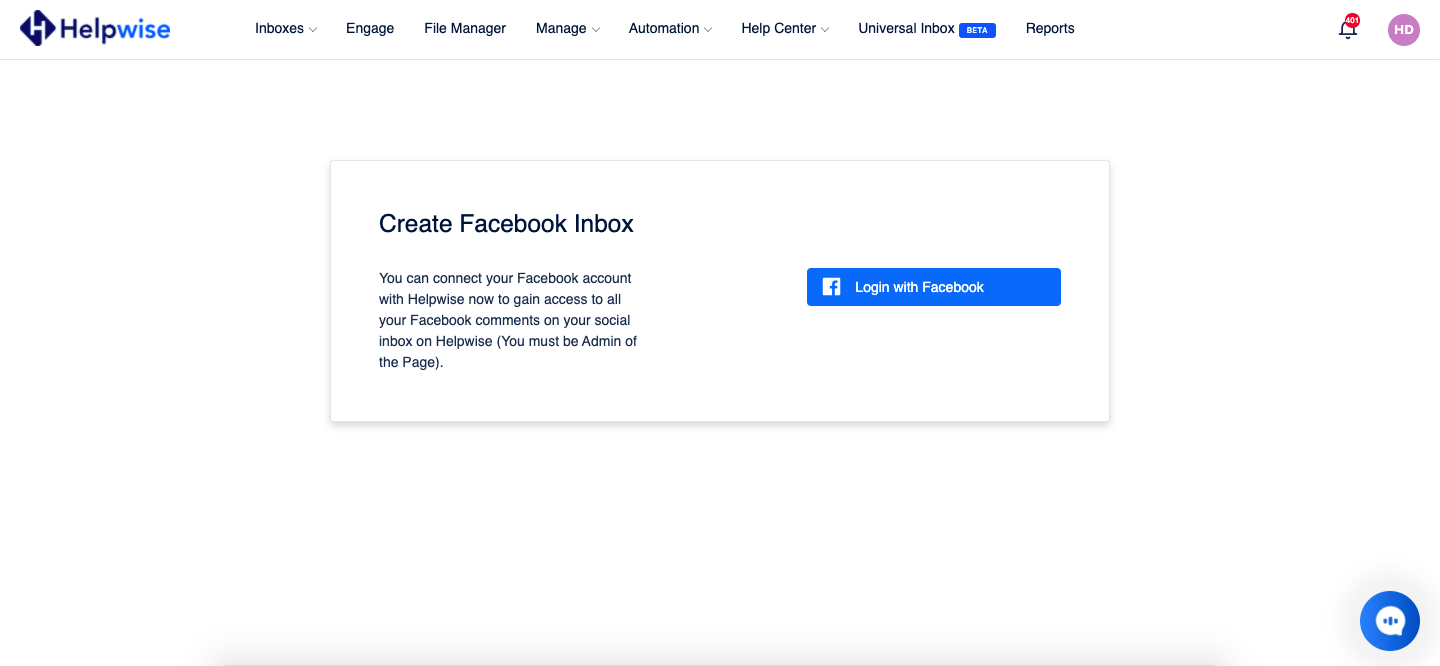This screenshot has width=1440, height=666.
Task: Click the Create Facebook Inbox heading
Action: [506, 224]
